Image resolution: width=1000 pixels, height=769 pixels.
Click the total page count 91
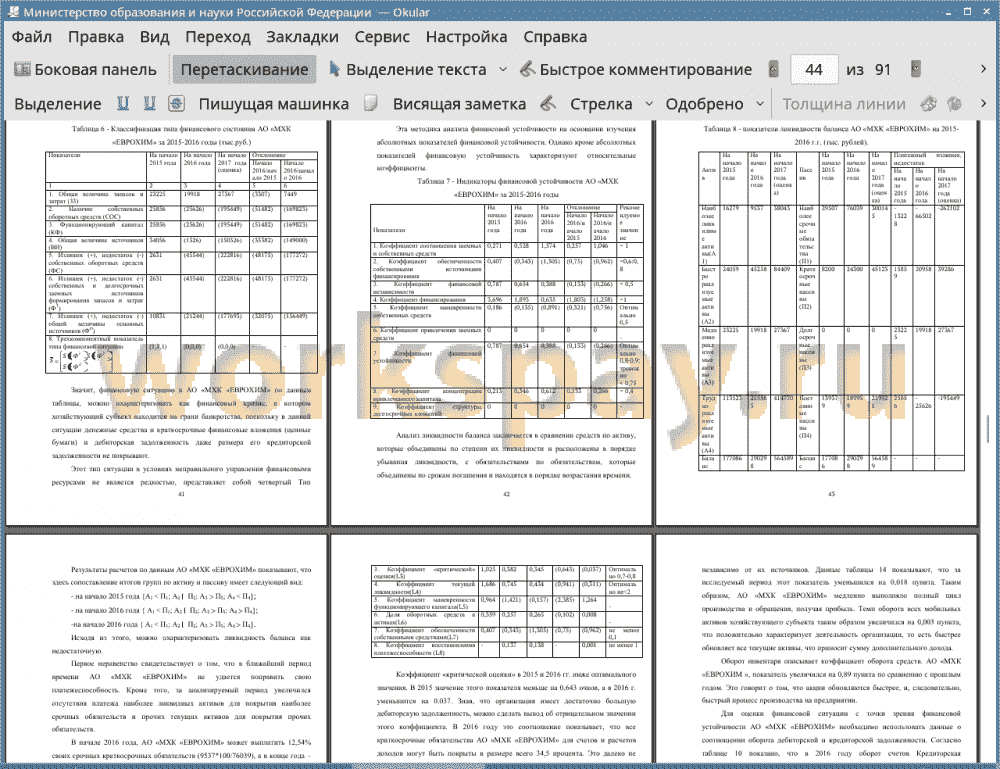click(x=883, y=70)
